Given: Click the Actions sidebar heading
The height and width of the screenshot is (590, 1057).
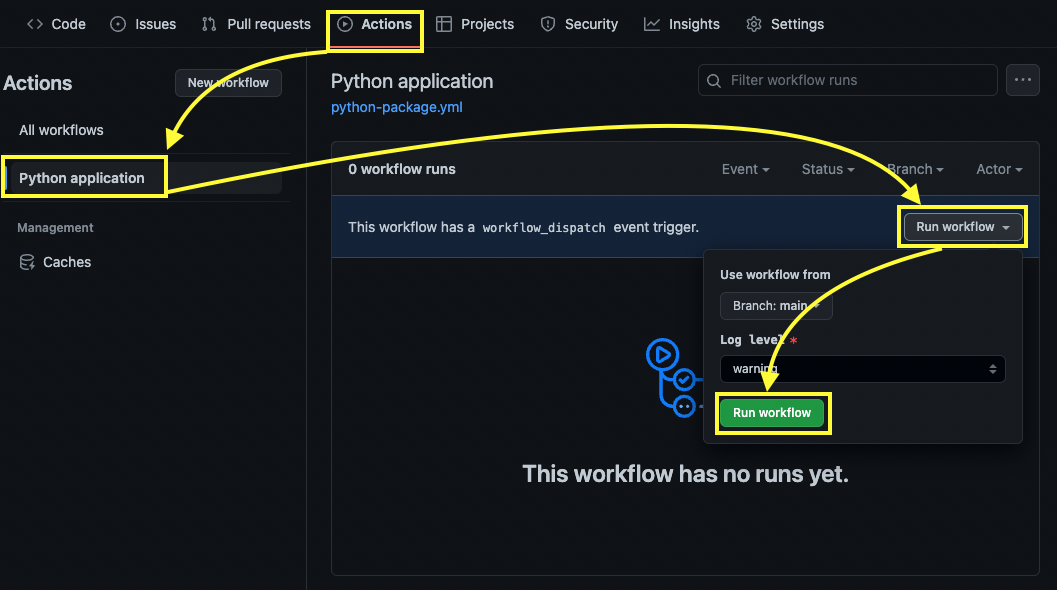Looking at the screenshot, I should (38, 83).
